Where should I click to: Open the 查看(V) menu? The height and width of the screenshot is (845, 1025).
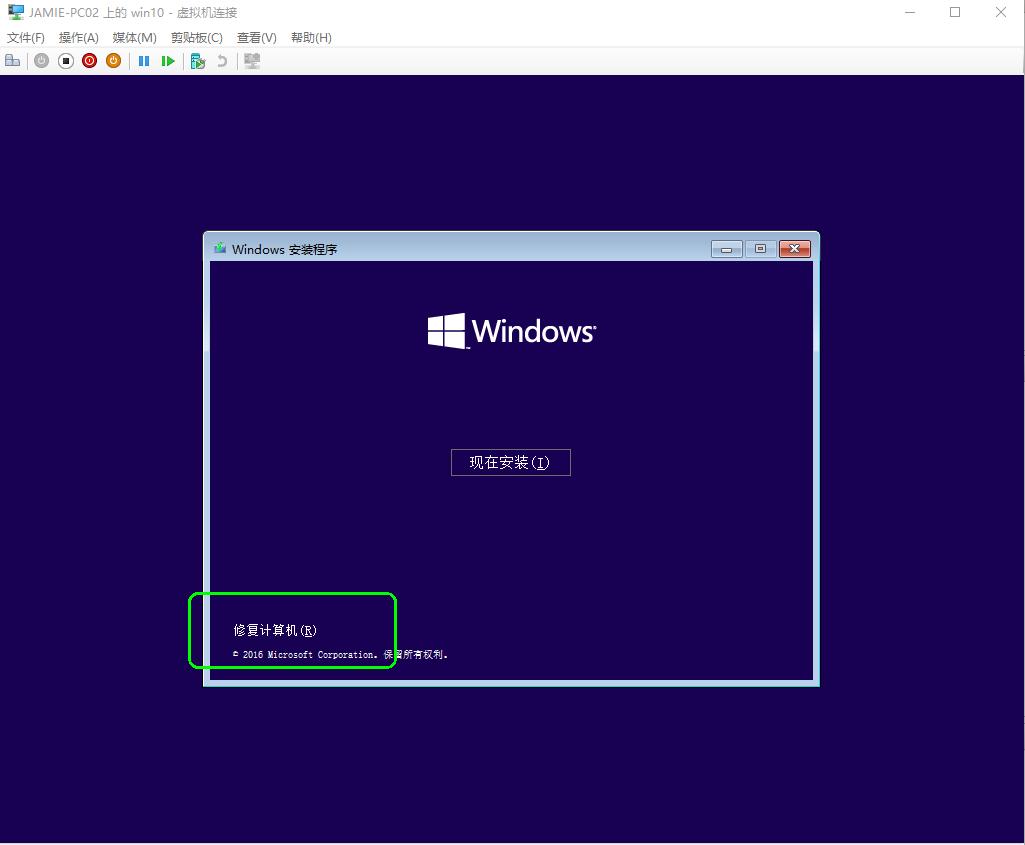[256, 37]
